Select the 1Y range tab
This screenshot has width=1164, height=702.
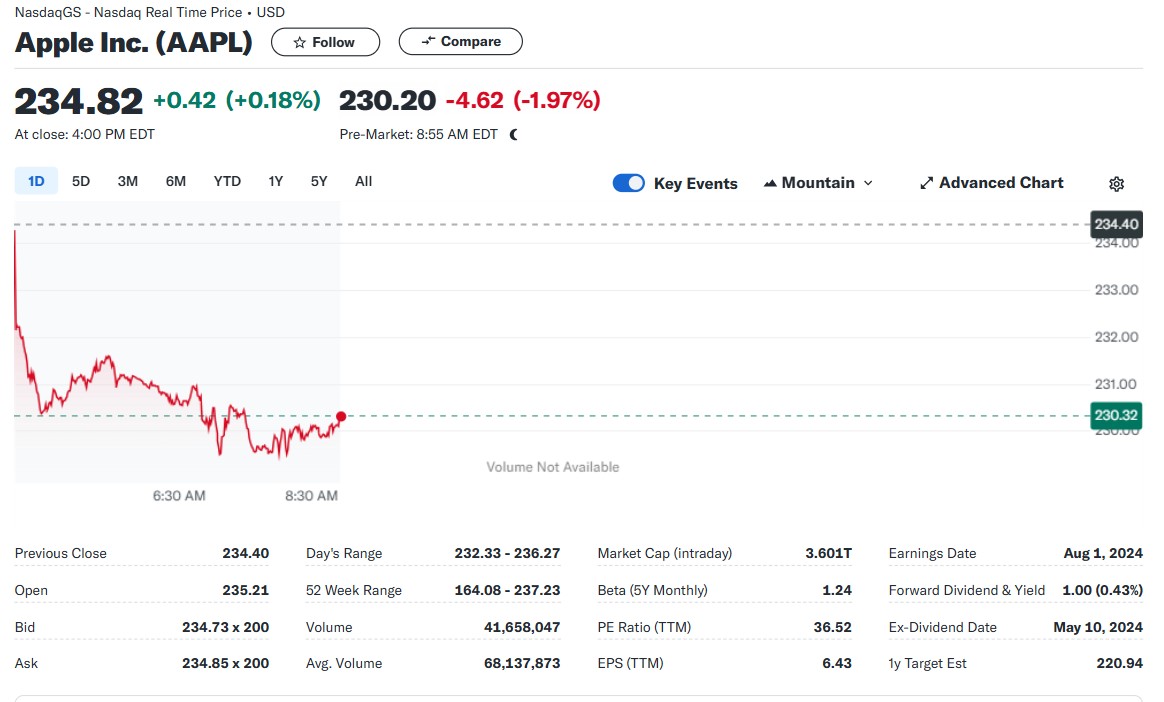[275, 181]
